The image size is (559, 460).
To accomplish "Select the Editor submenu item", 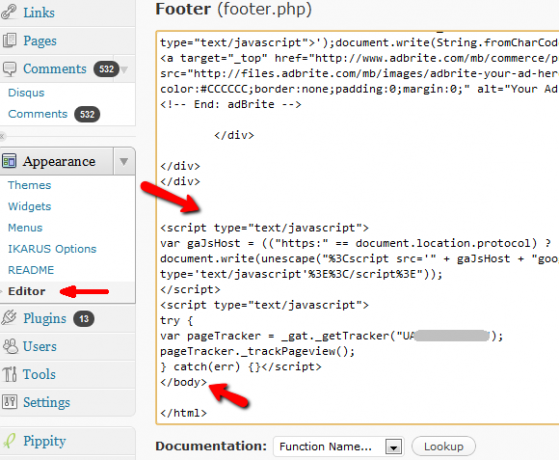I will (27, 291).
